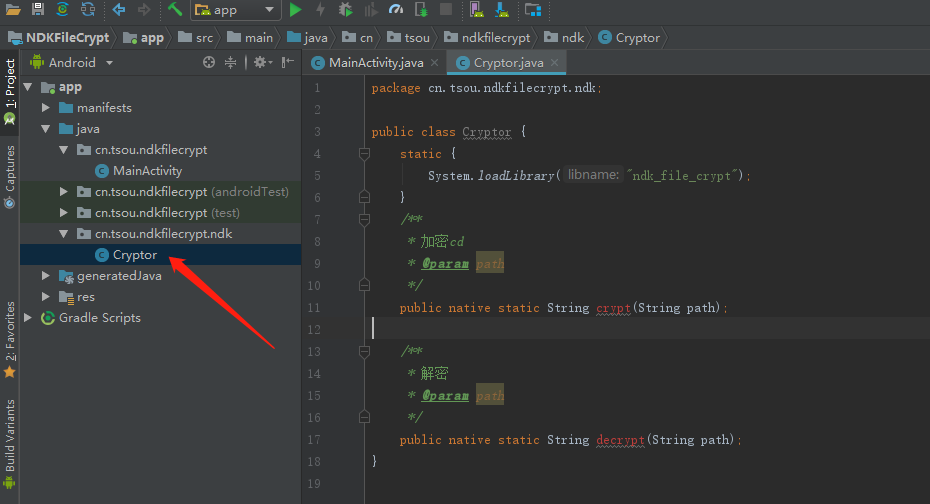Click NDKFileCrypt in the breadcrumb
This screenshot has width=930, height=504.
pos(59,38)
